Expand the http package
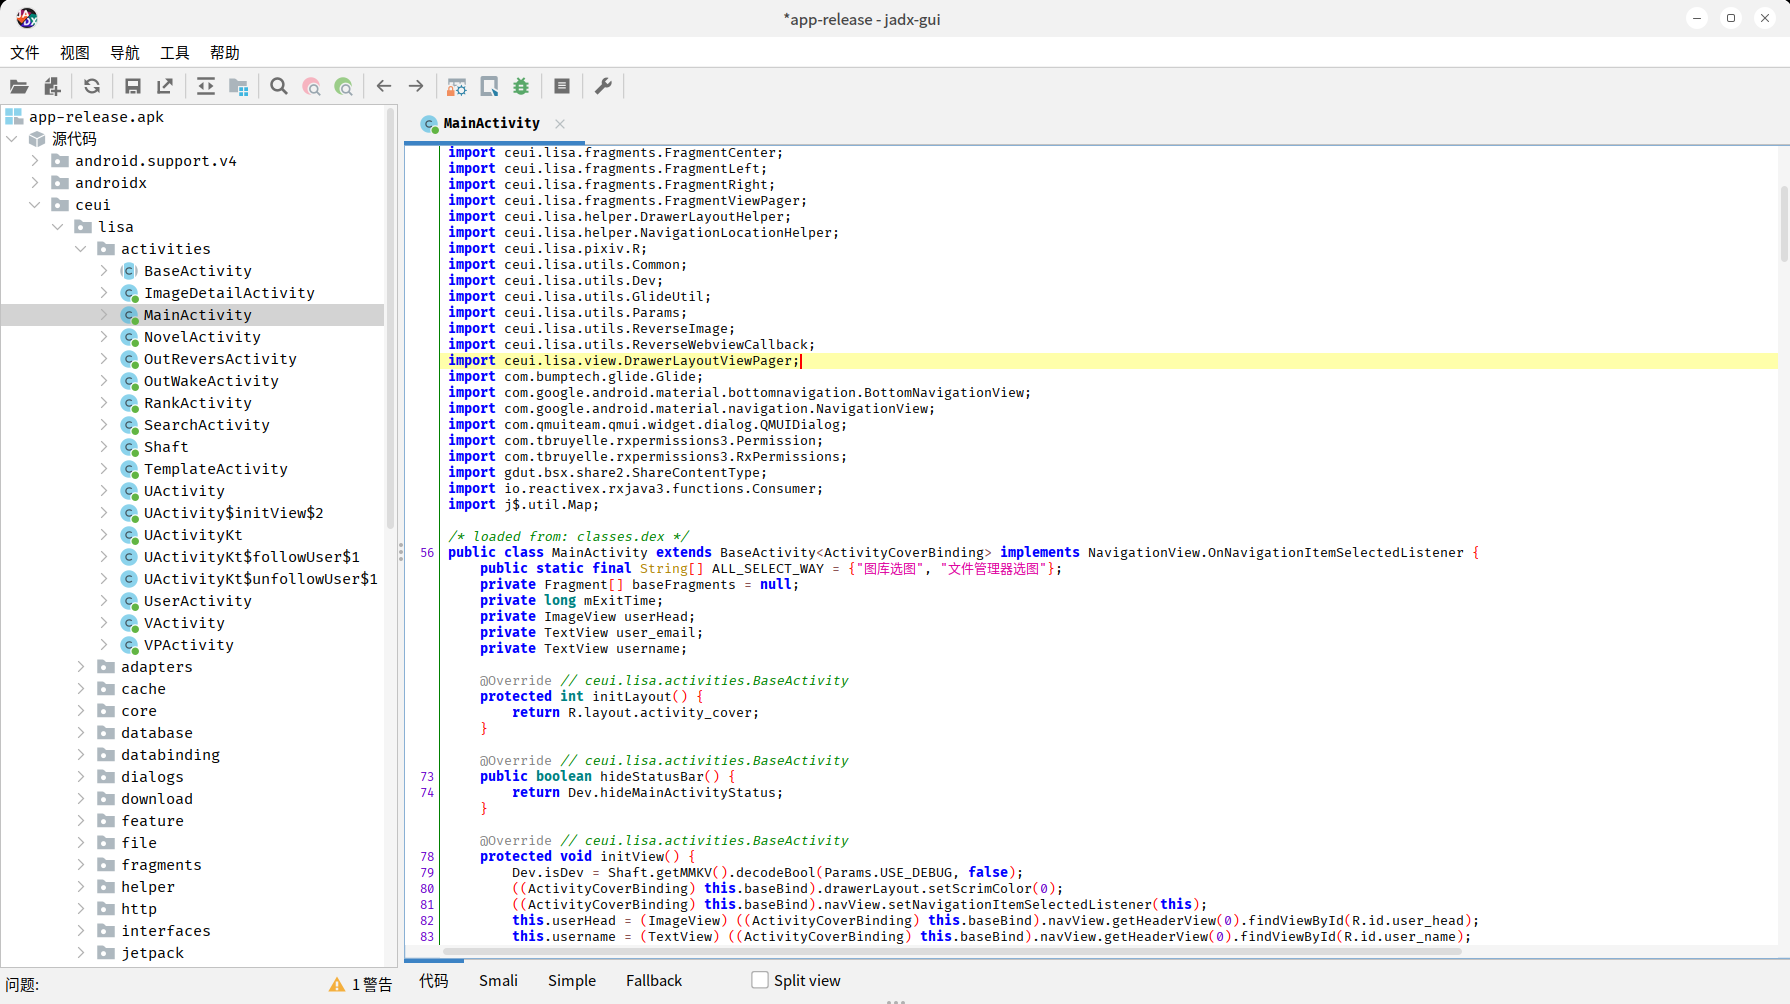Viewport: 1790px width, 1004px height. click(x=81, y=909)
